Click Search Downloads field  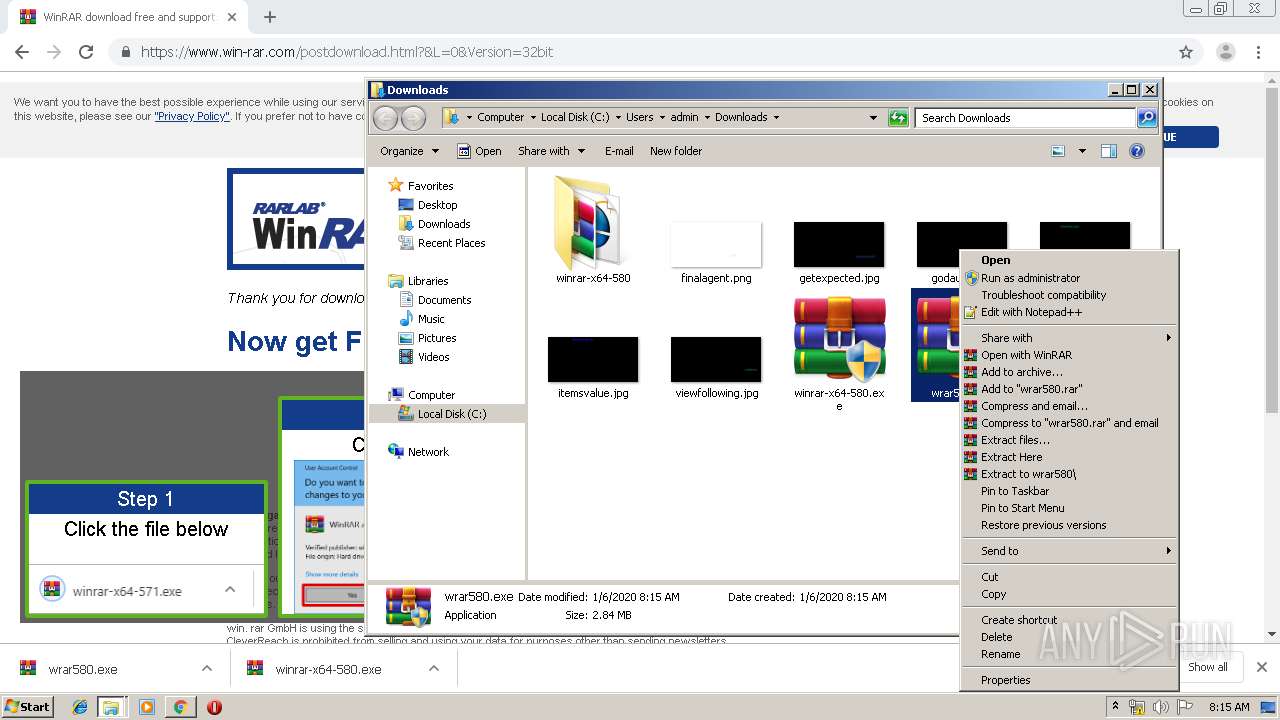pos(1026,118)
